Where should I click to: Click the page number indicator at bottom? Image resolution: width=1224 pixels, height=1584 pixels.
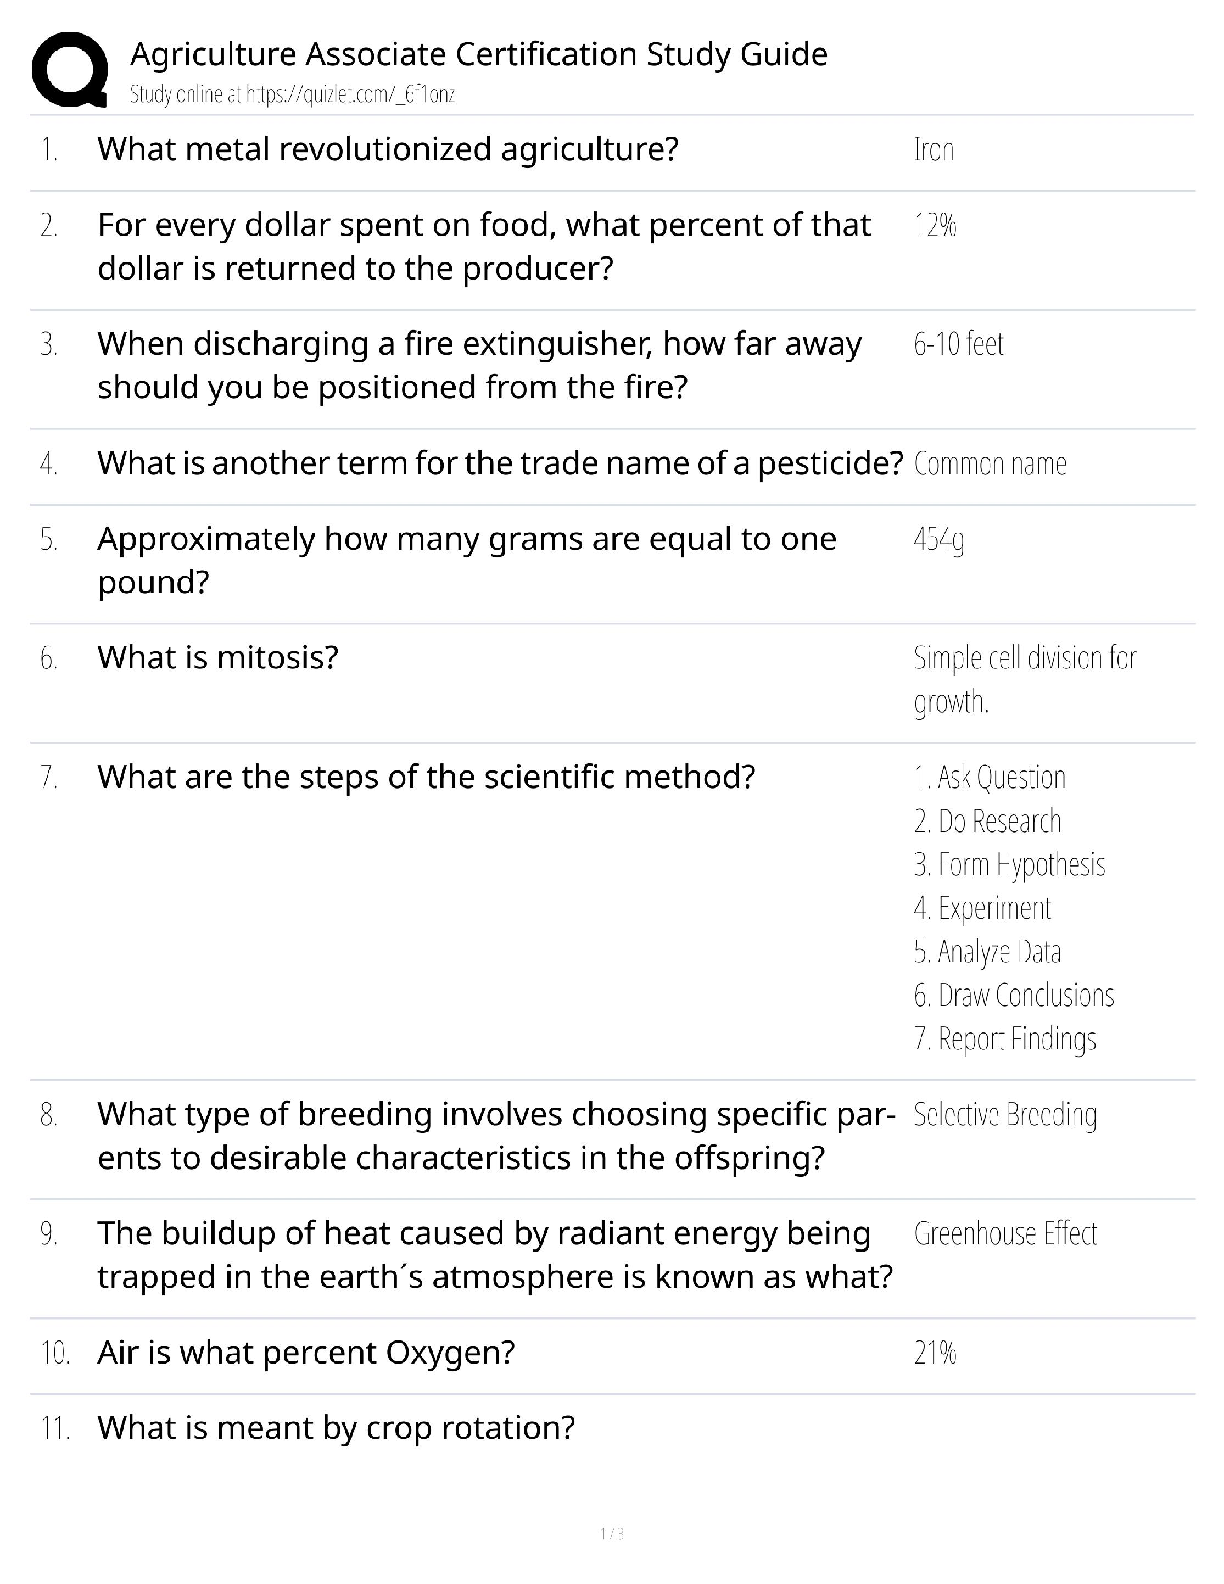click(x=611, y=1533)
